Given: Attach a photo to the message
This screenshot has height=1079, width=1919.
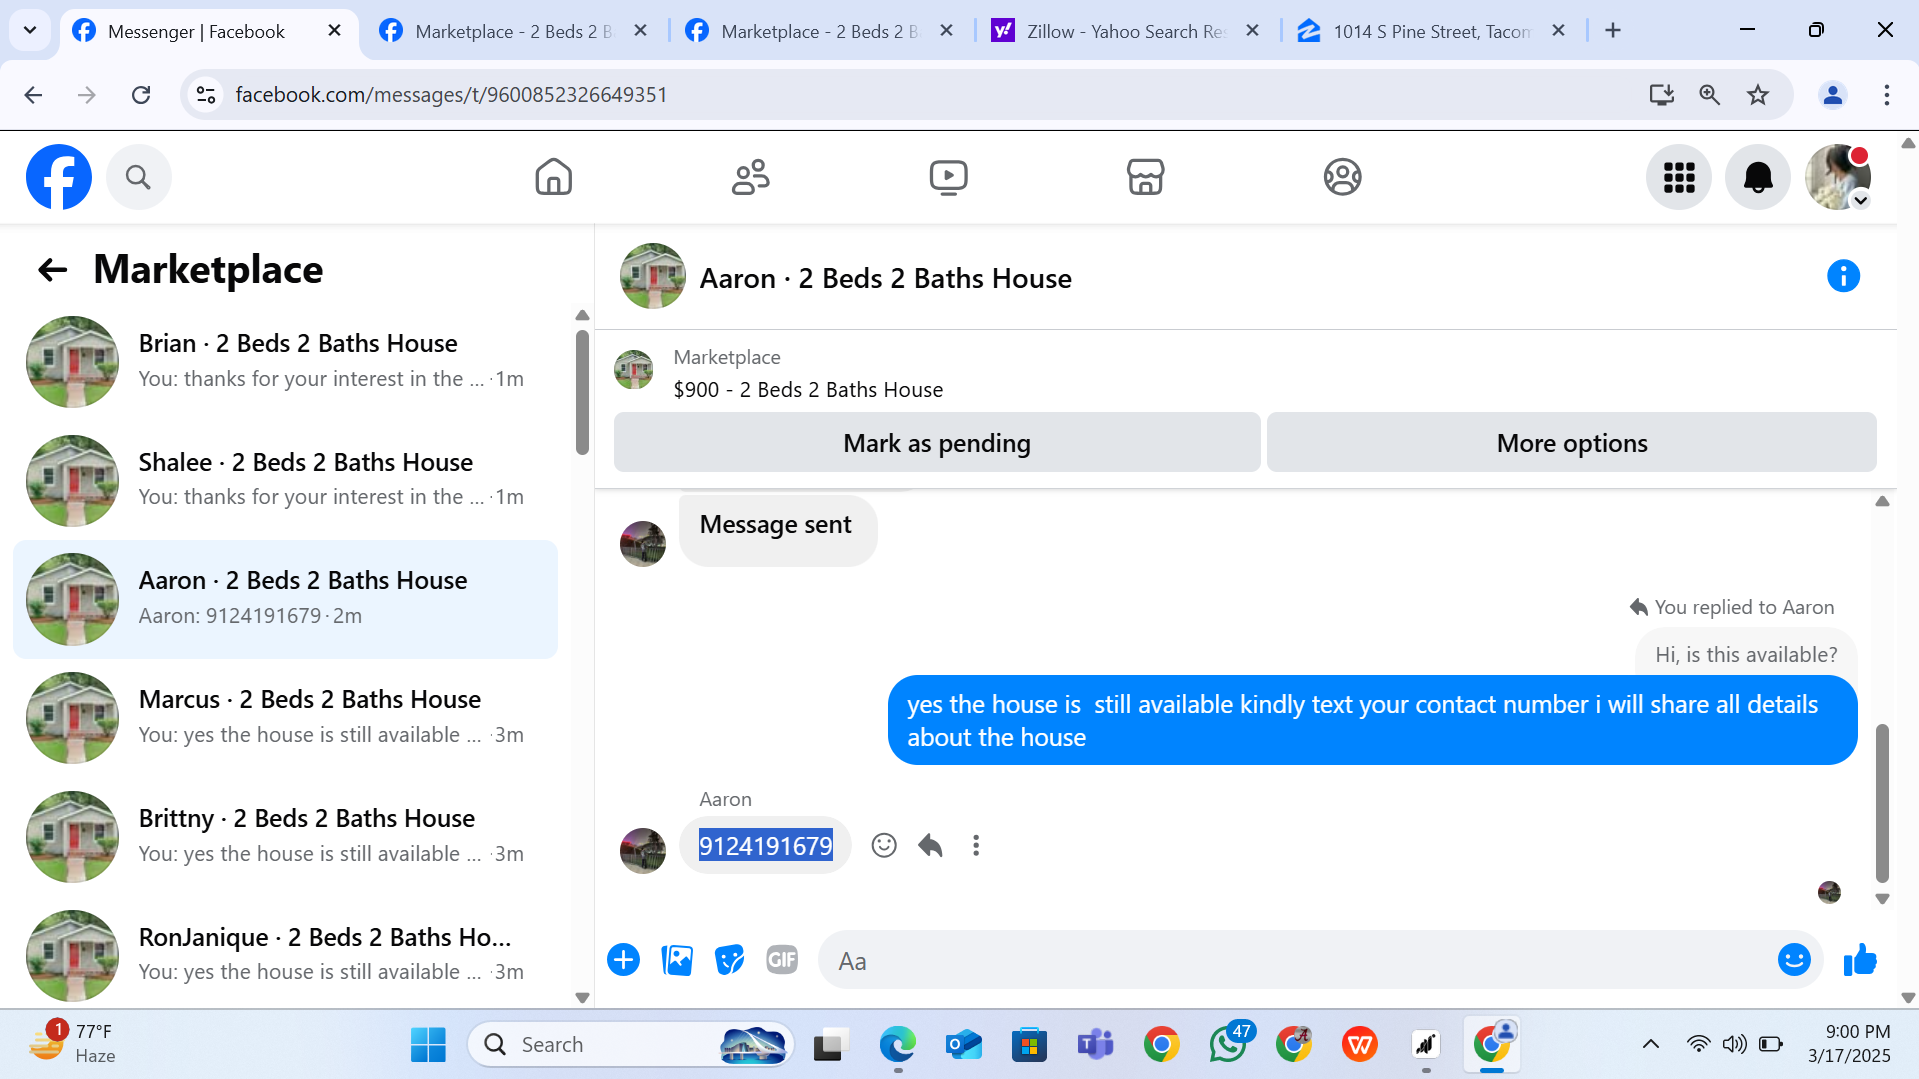Looking at the screenshot, I should (x=677, y=960).
